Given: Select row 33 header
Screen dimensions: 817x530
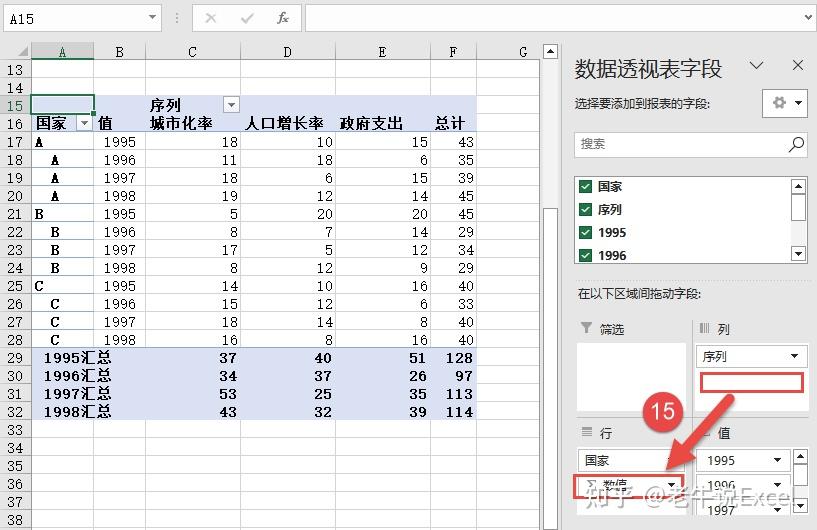Looking at the screenshot, I should [x=15, y=429].
